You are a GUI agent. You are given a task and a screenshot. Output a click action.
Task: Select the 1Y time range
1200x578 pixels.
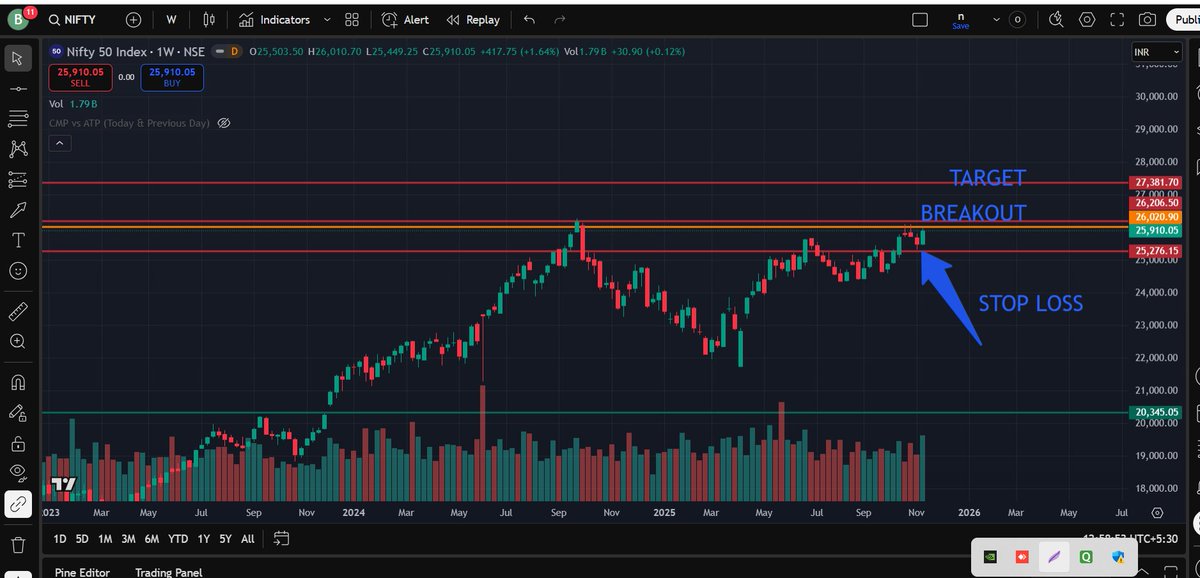click(204, 539)
